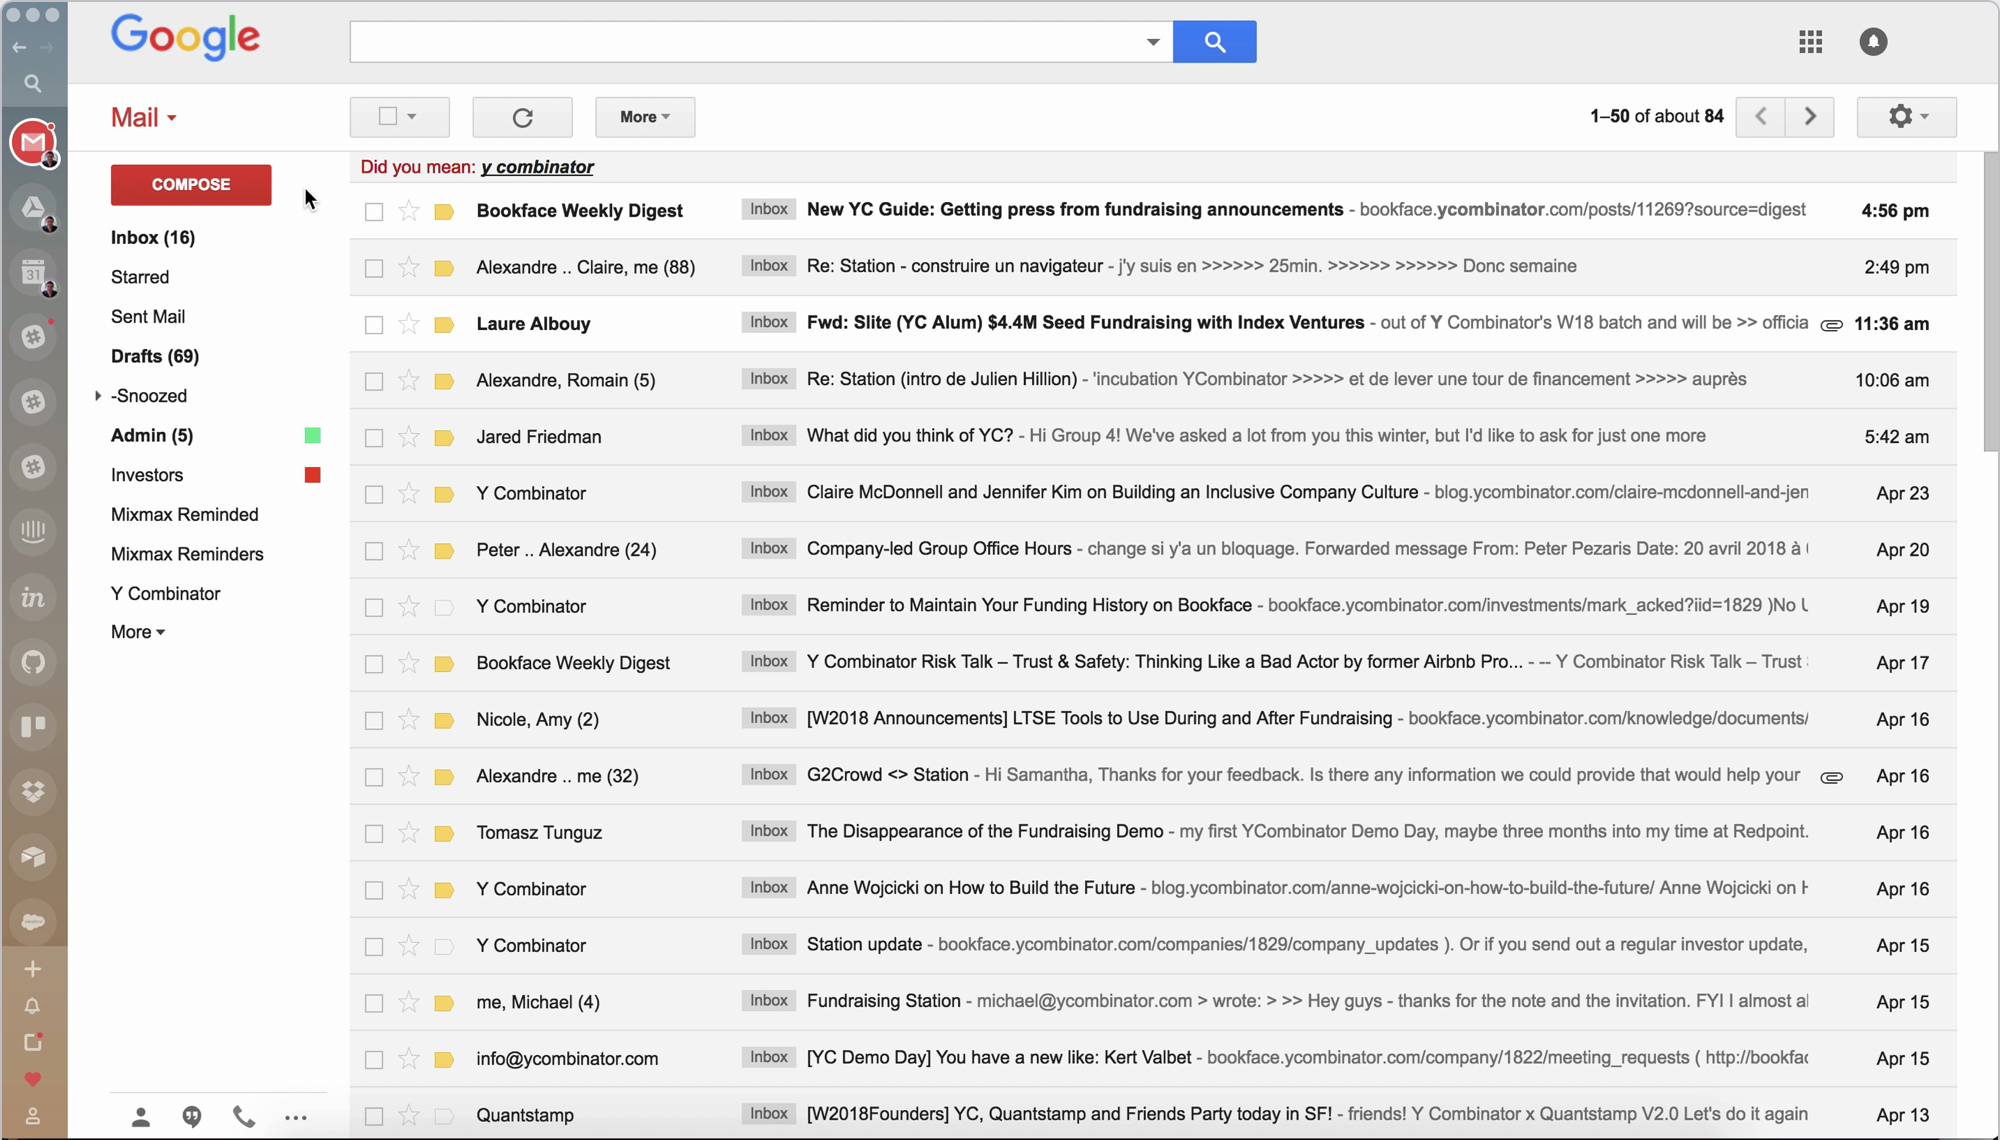Click the blue search magnifier button
Image resolution: width=2000 pixels, height=1140 pixels.
coord(1214,42)
